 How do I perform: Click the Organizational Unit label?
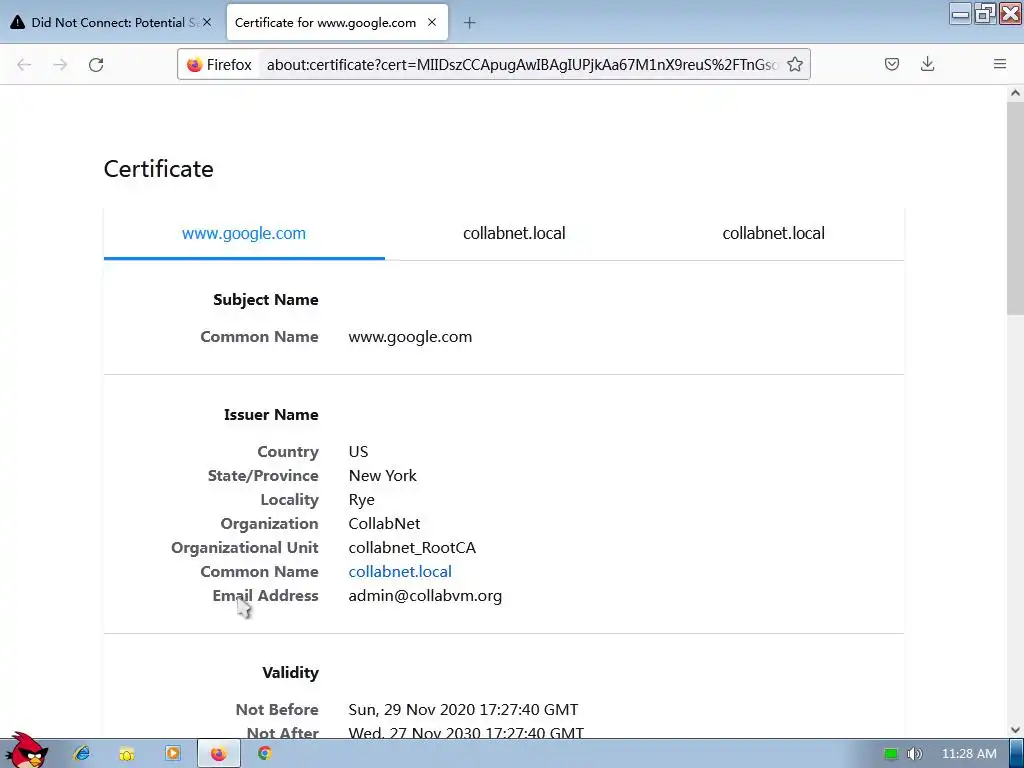click(x=245, y=548)
